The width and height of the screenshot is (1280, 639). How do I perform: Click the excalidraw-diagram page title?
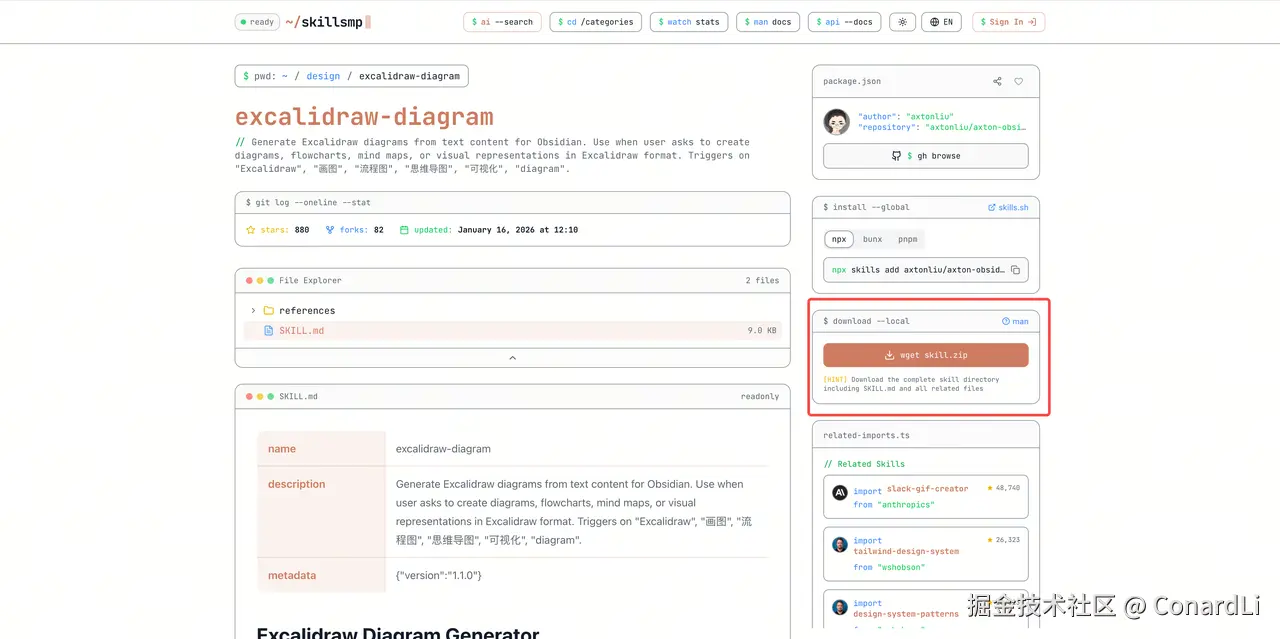pyautogui.click(x=364, y=117)
